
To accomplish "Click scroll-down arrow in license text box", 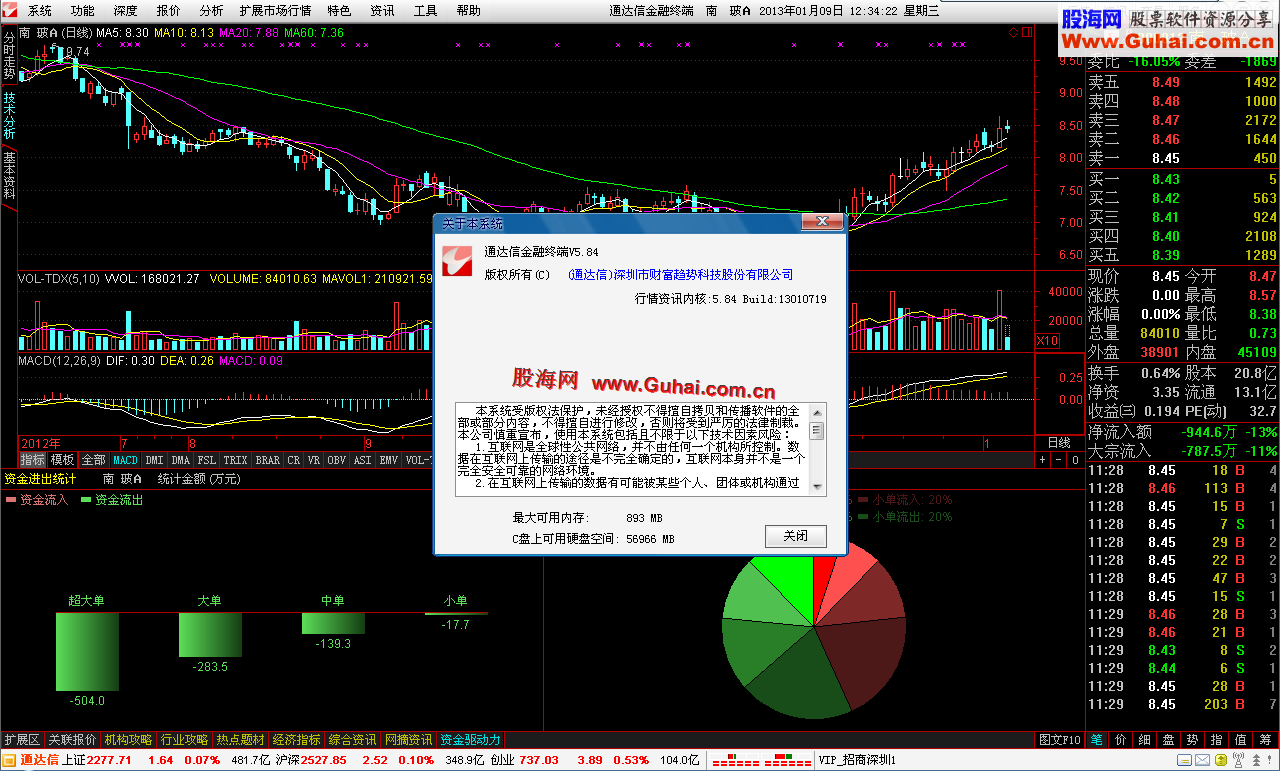I will [817, 487].
